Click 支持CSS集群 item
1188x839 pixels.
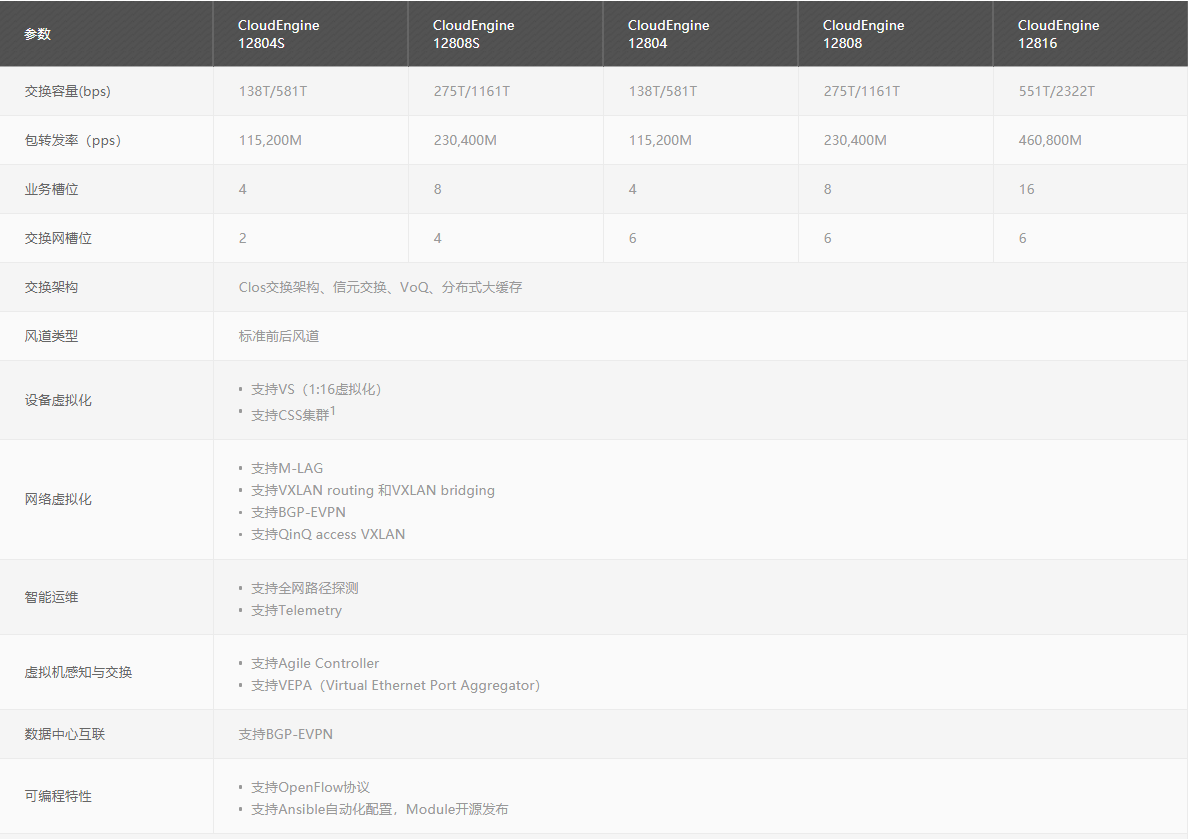[x=292, y=414]
